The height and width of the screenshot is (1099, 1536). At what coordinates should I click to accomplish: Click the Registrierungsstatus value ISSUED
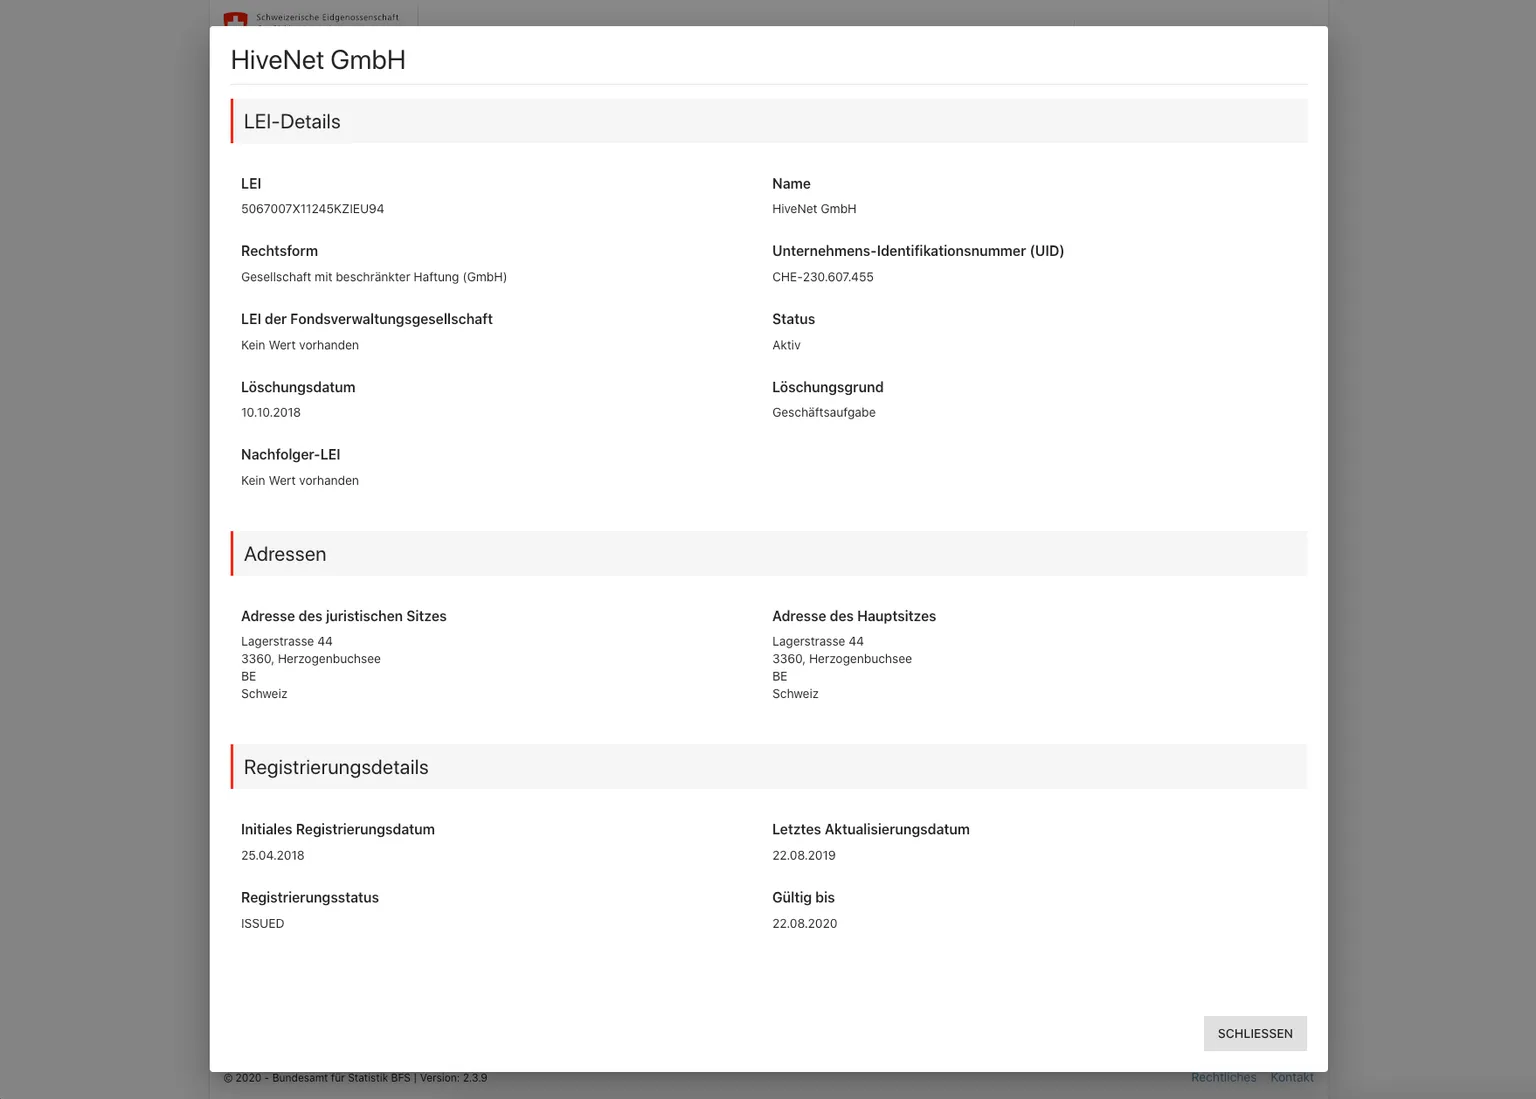click(x=262, y=923)
